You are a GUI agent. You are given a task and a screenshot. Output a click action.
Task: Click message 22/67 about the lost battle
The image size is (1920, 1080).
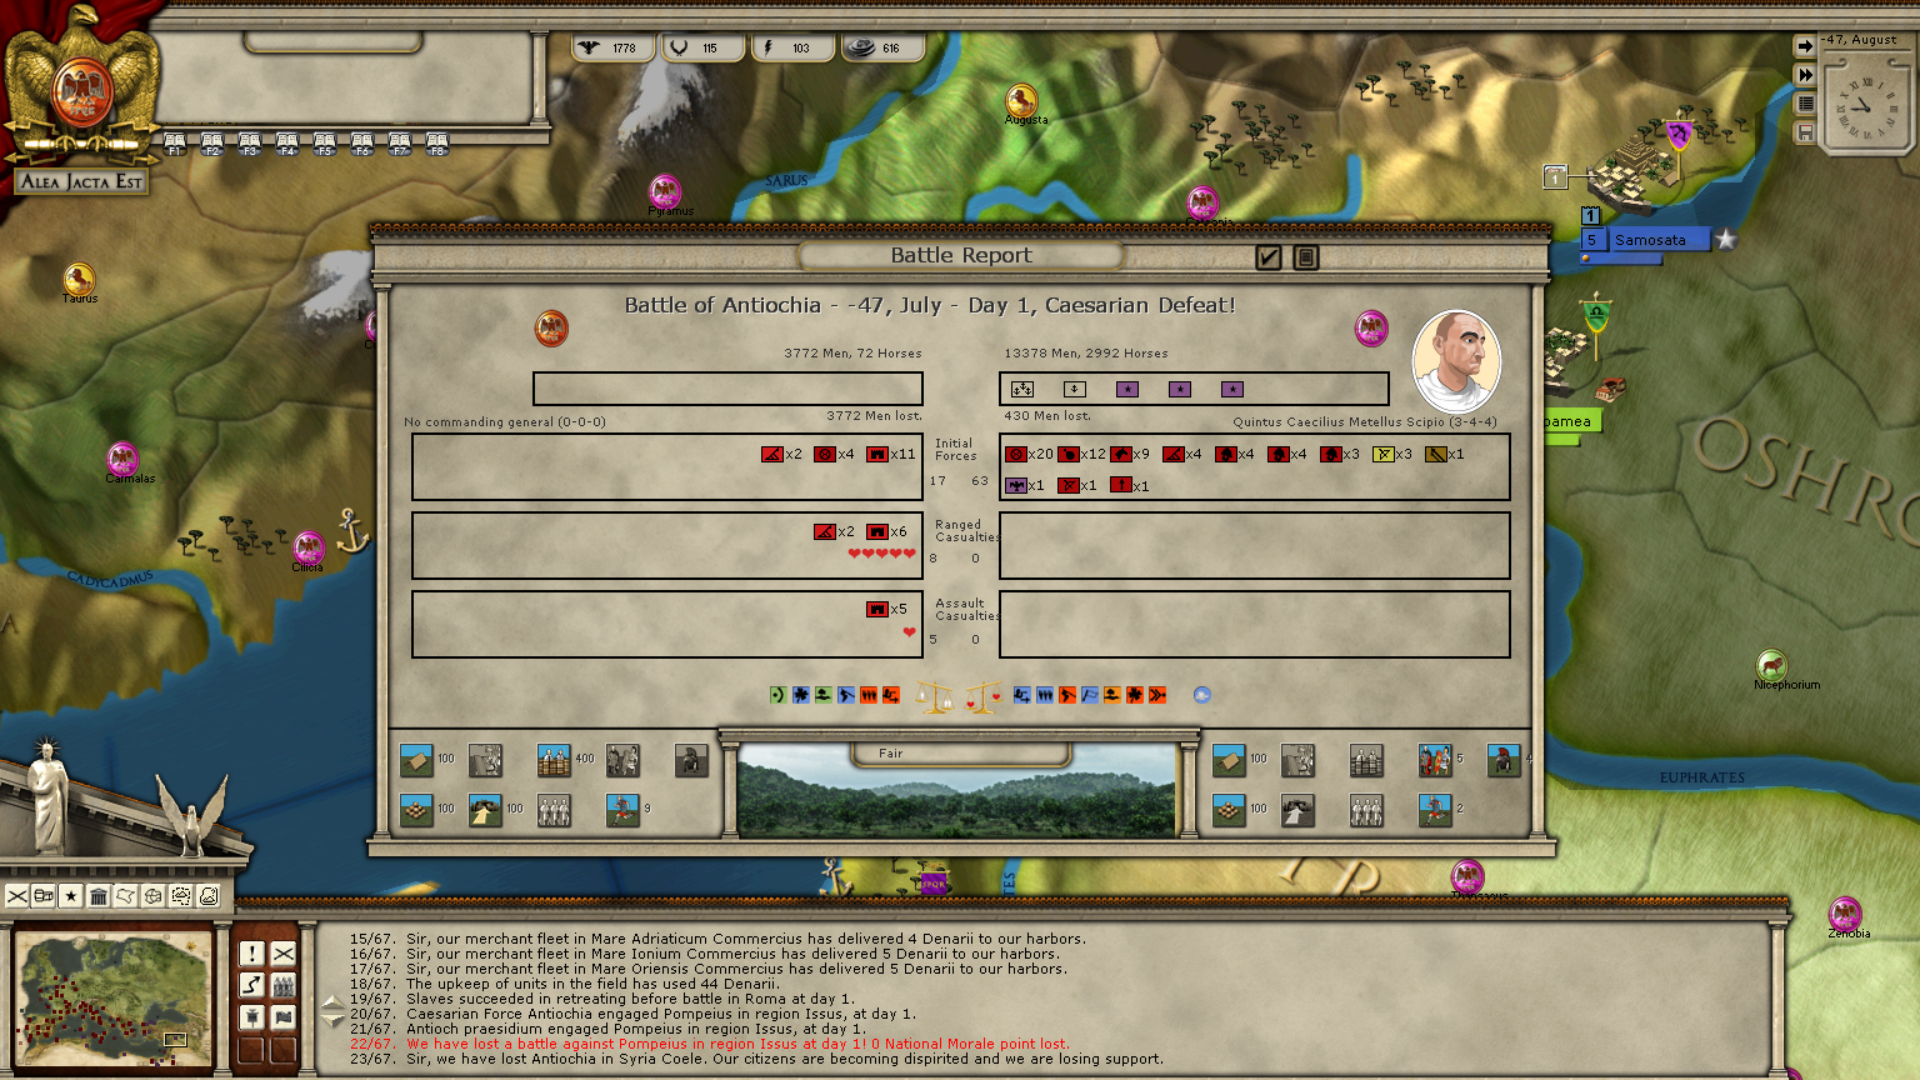(709, 1044)
